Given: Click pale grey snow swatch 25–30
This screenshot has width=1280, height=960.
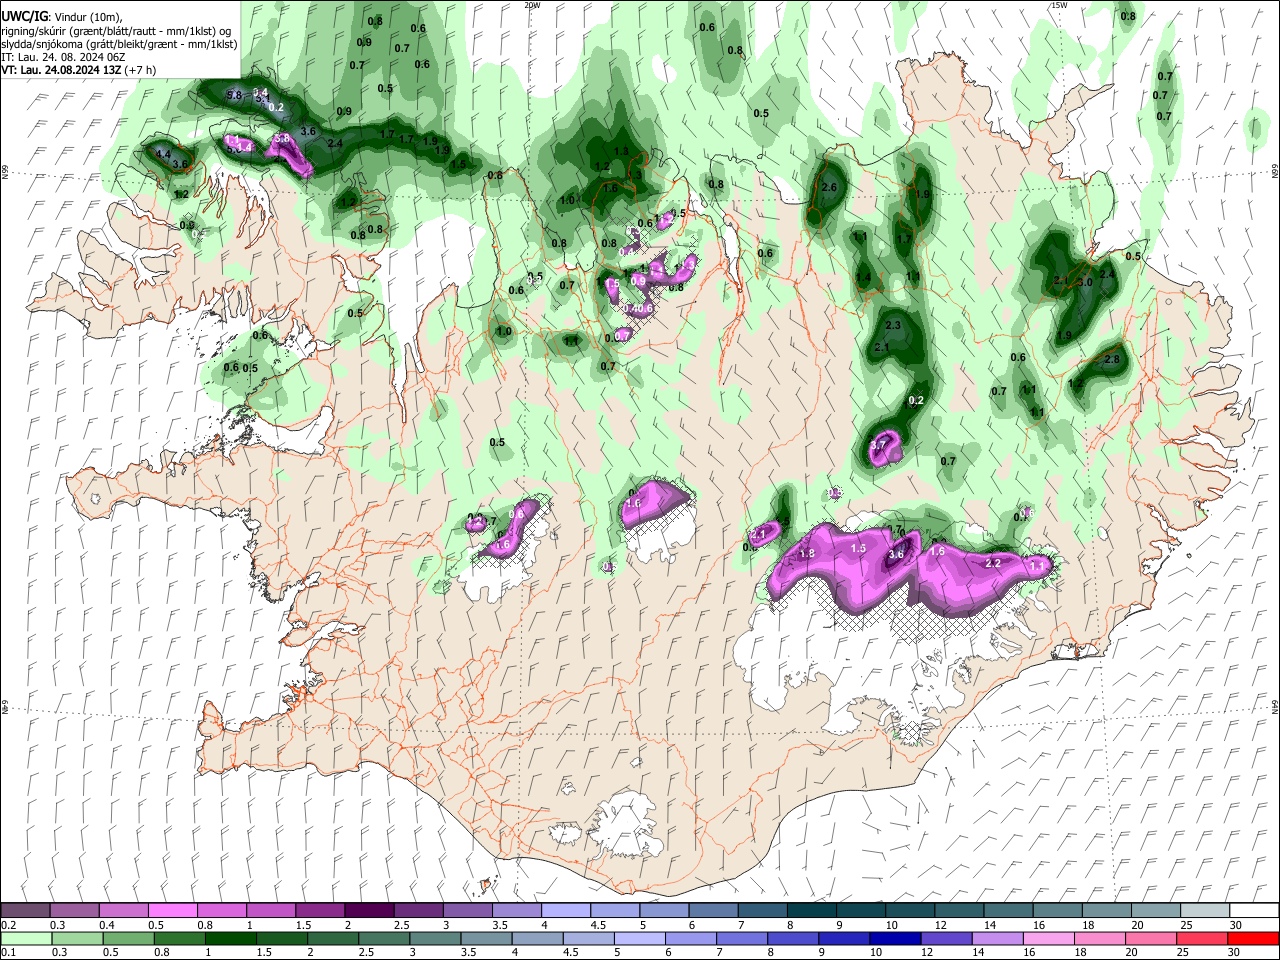Looking at the screenshot, I should (x=1205, y=910).
